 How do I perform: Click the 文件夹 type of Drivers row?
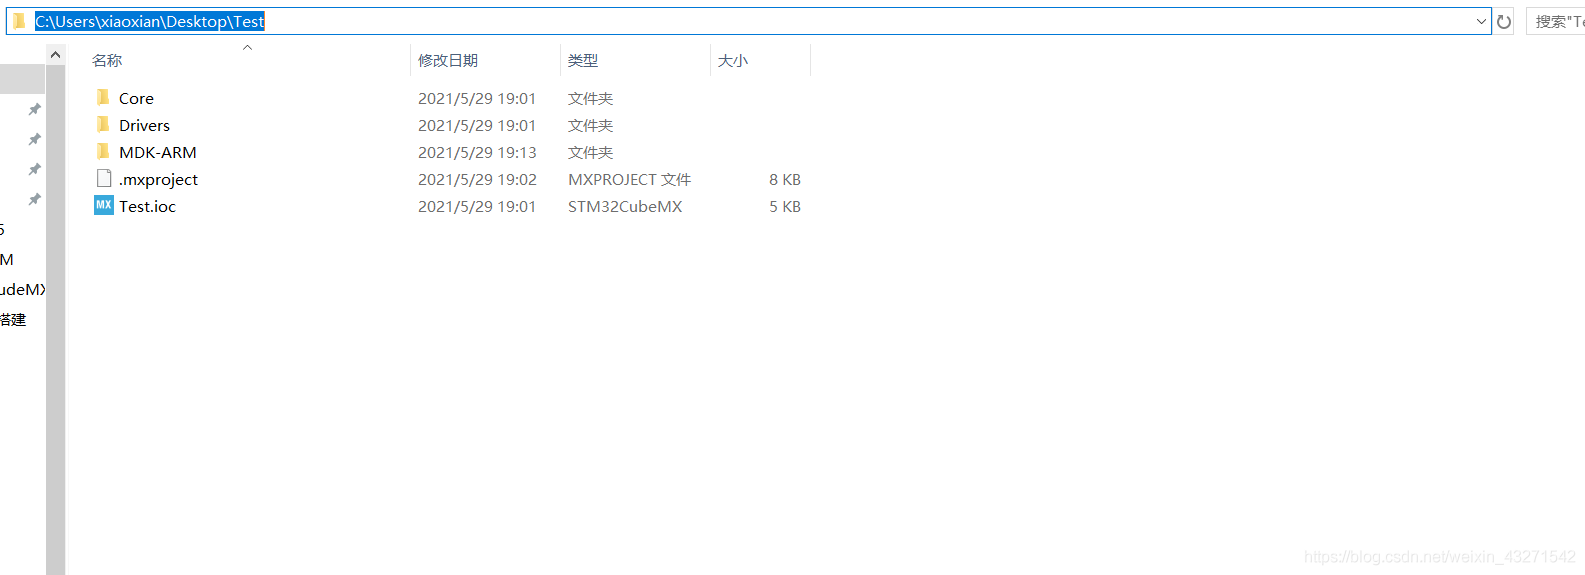click(590, 125)
